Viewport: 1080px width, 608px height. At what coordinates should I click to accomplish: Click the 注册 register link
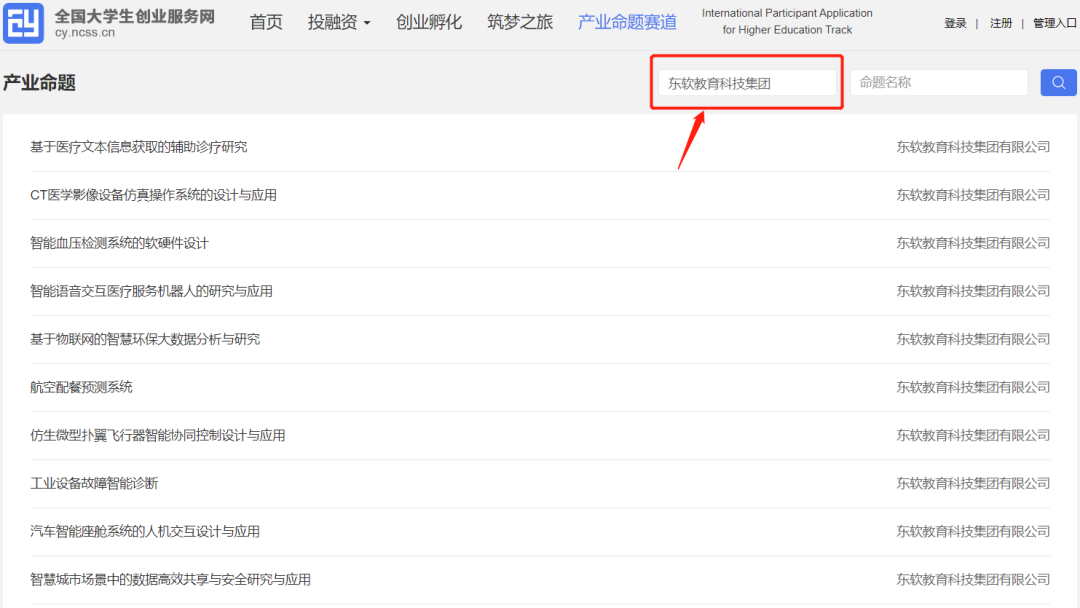[x=1001, y=23]
